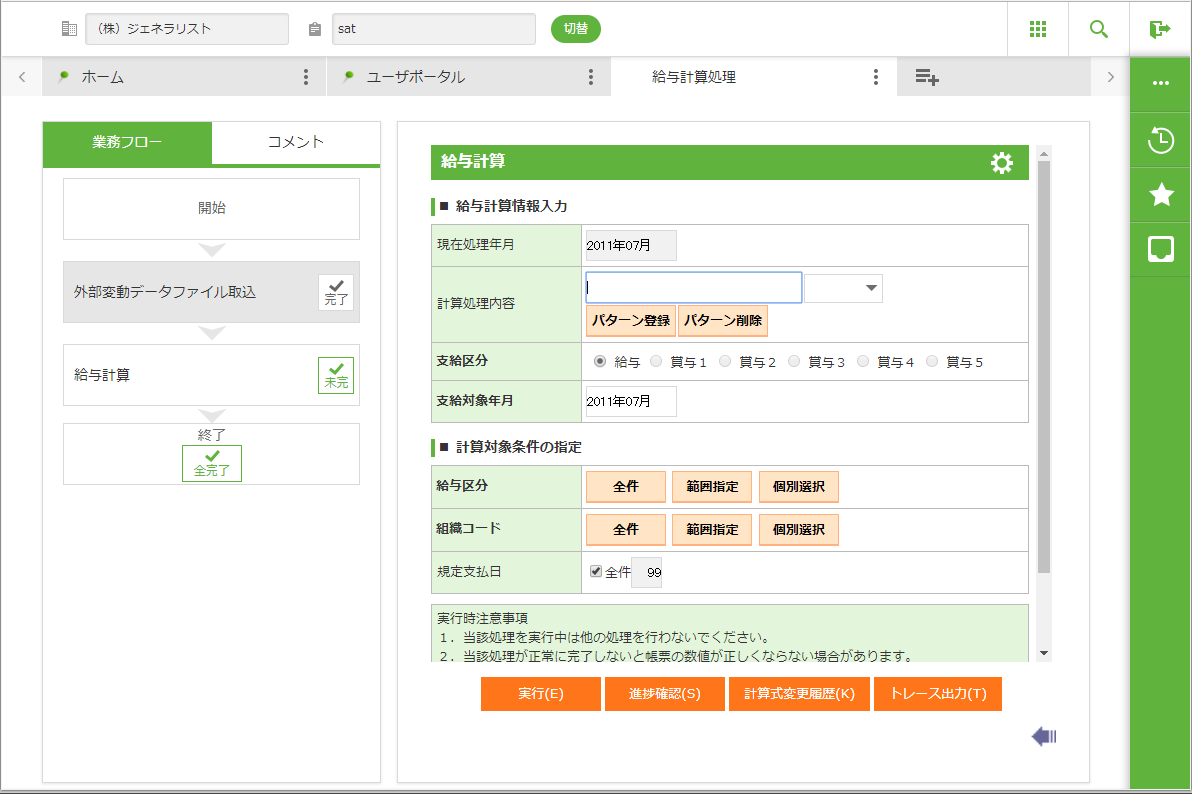Open the 計算処理内容 pattern dropdown
1192x794 pixels.
pyautogui.click(x=844, y=288)
